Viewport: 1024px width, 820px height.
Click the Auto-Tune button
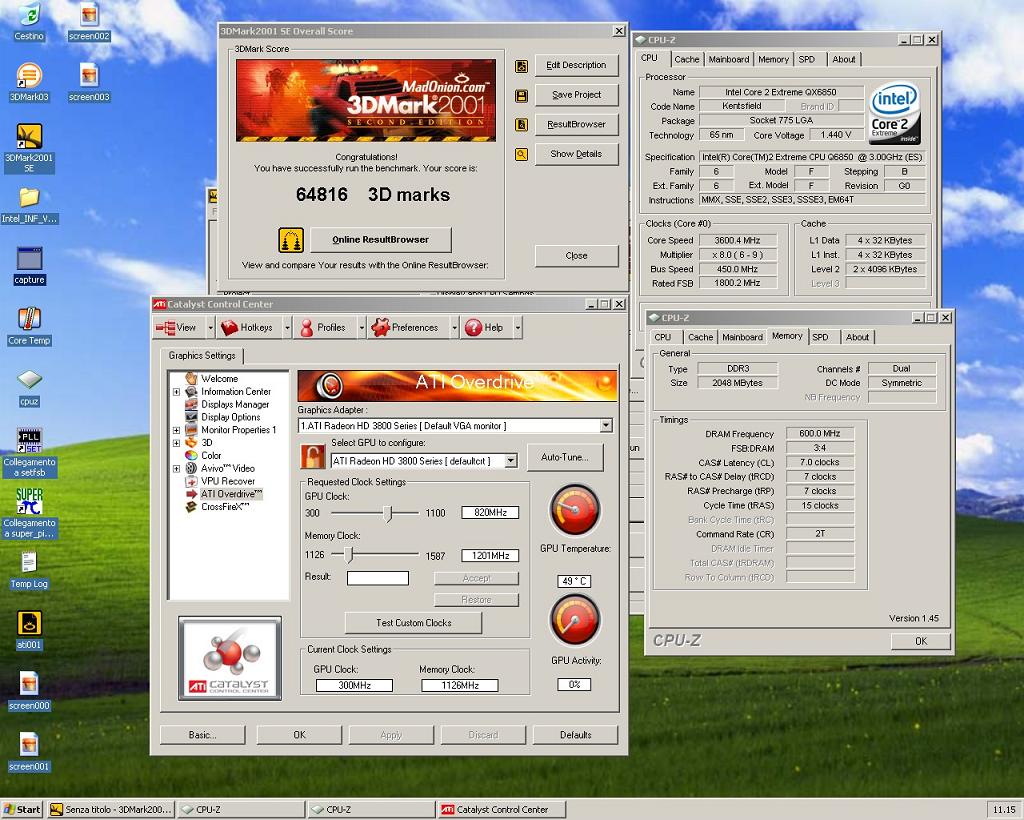[x=564, y=458]
